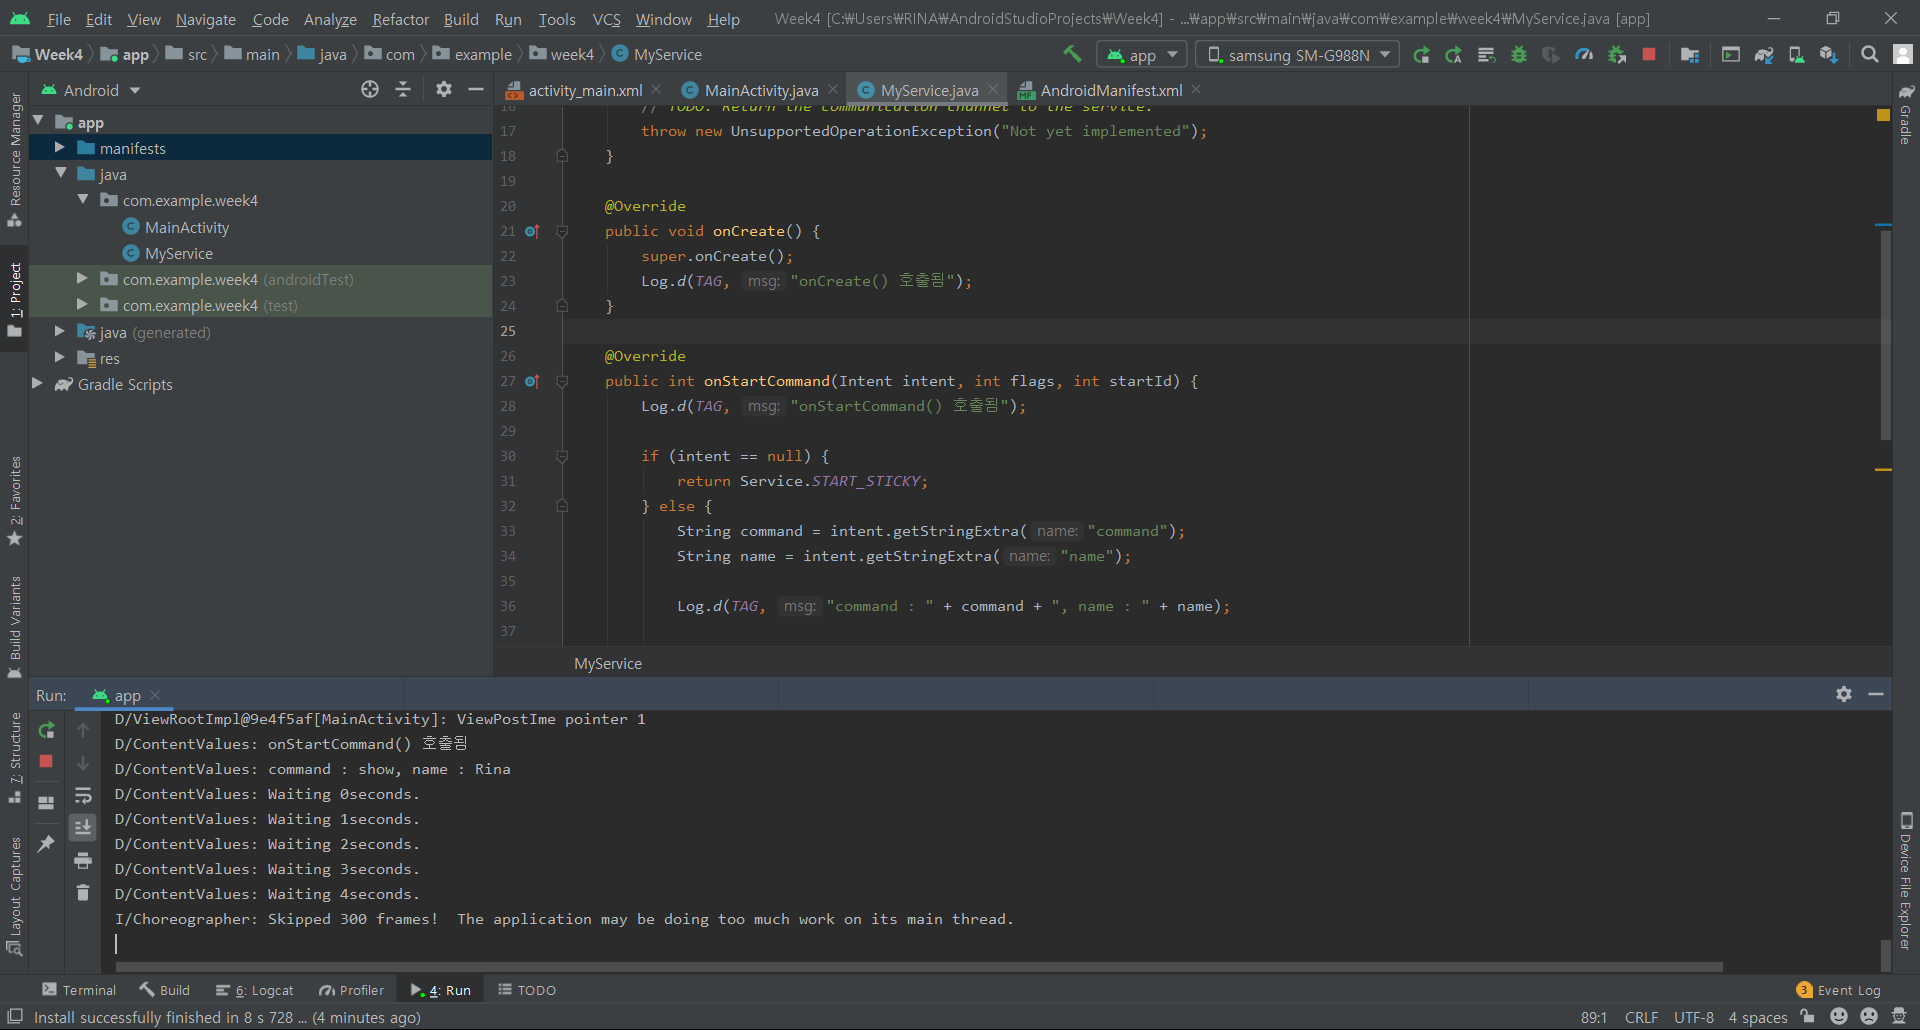This screenshot has height=1030, width=1920.
Task: Click the print icon in Run console
Action: pos(83,860)
